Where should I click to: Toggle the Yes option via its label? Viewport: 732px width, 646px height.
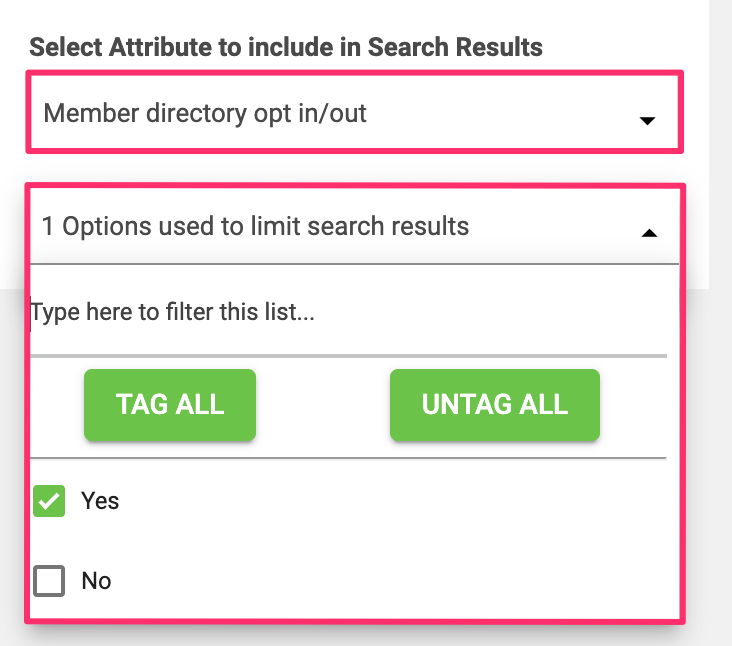coord(100,501)
